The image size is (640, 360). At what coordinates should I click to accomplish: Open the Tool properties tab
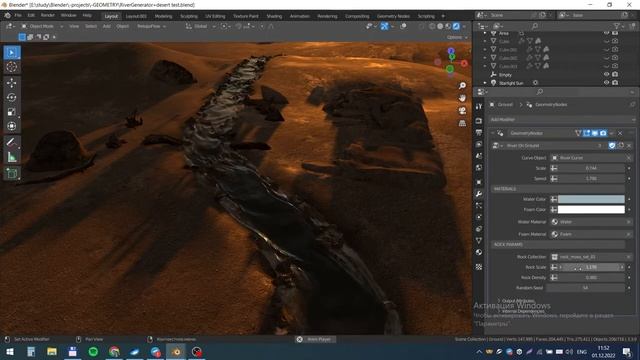(x=479, y=107)
